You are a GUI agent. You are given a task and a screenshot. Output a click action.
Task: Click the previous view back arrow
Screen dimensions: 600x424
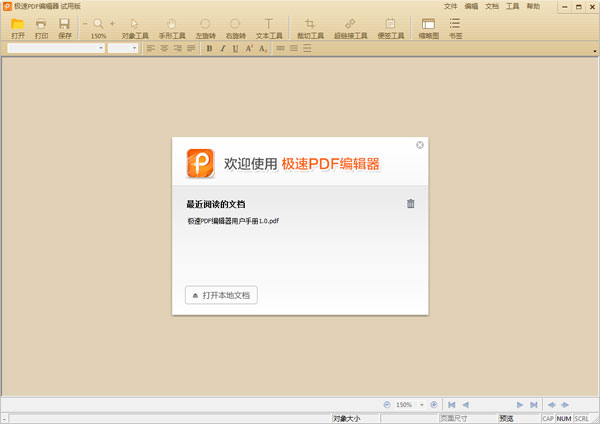pyautogui.click(x=551, y=404)
